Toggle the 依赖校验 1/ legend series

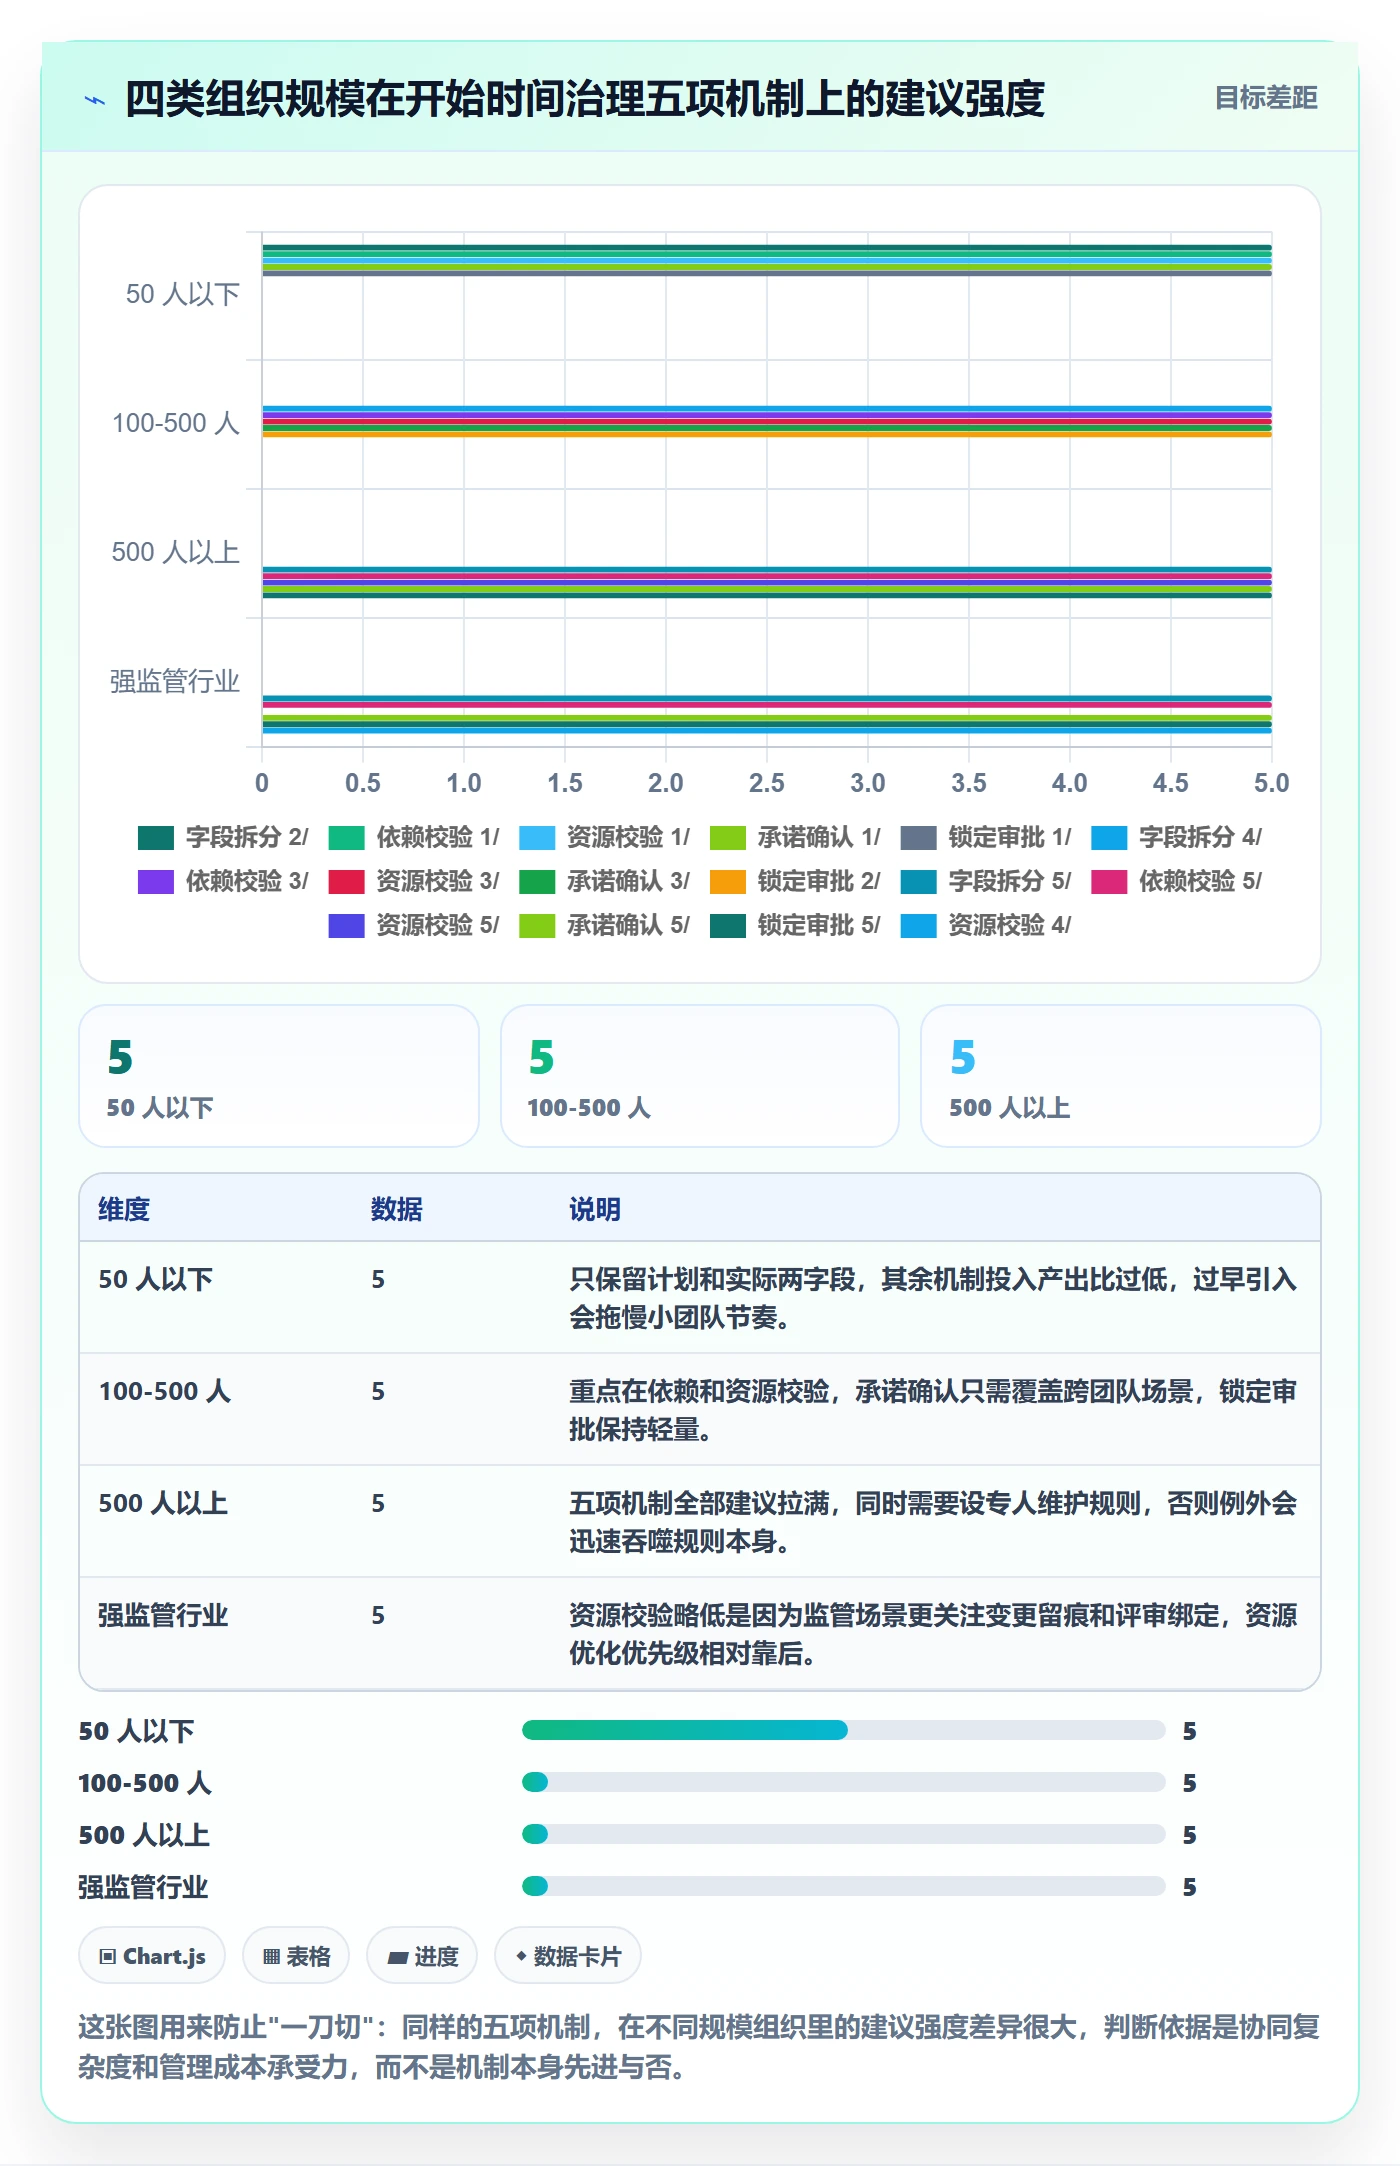coord(414,837)
